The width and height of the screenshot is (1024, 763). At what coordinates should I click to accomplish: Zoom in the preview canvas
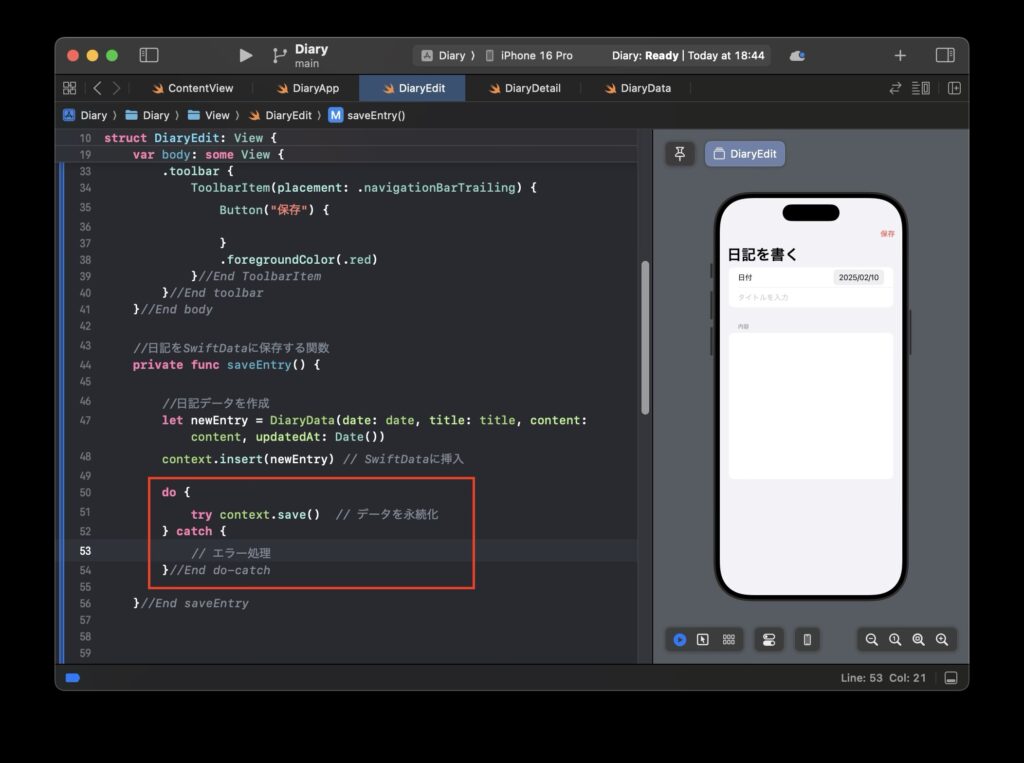(942, 640)
